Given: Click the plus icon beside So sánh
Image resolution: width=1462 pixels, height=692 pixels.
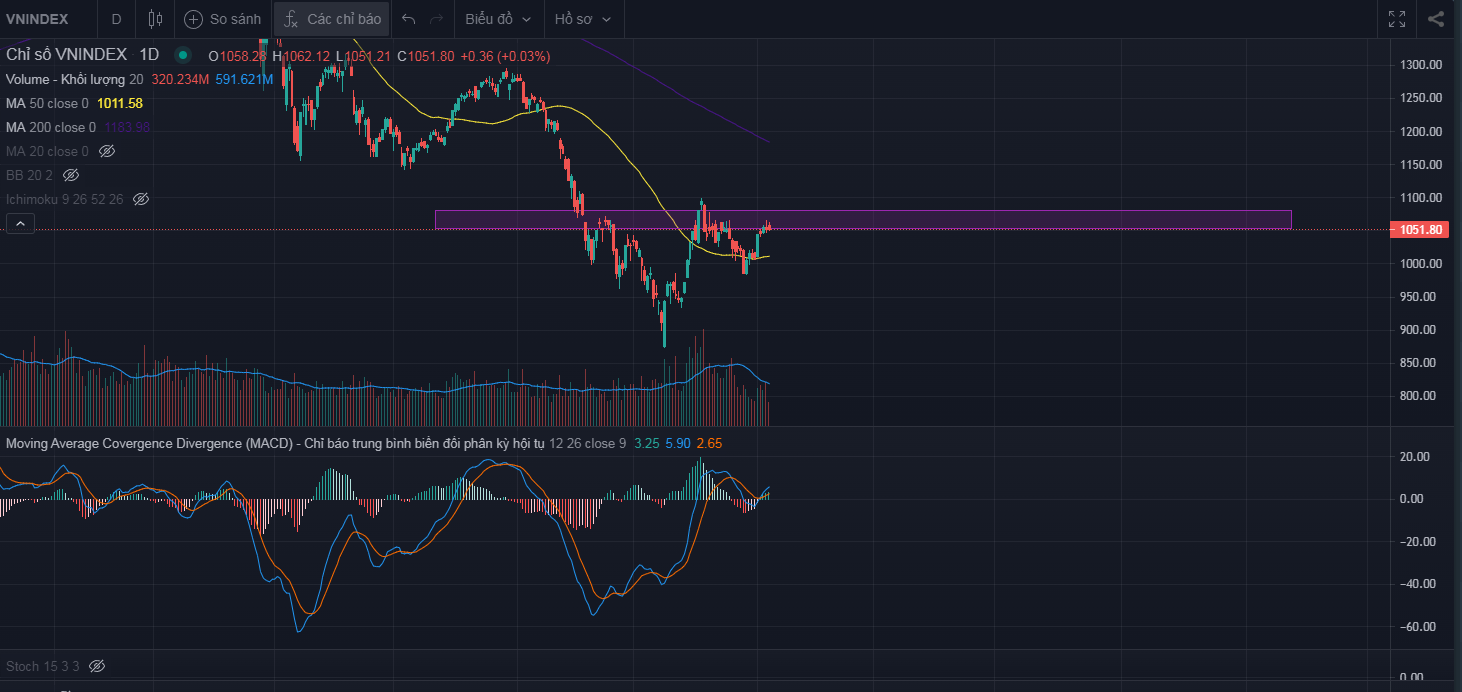Looking at the screenshot, I should tap(193, 19).
